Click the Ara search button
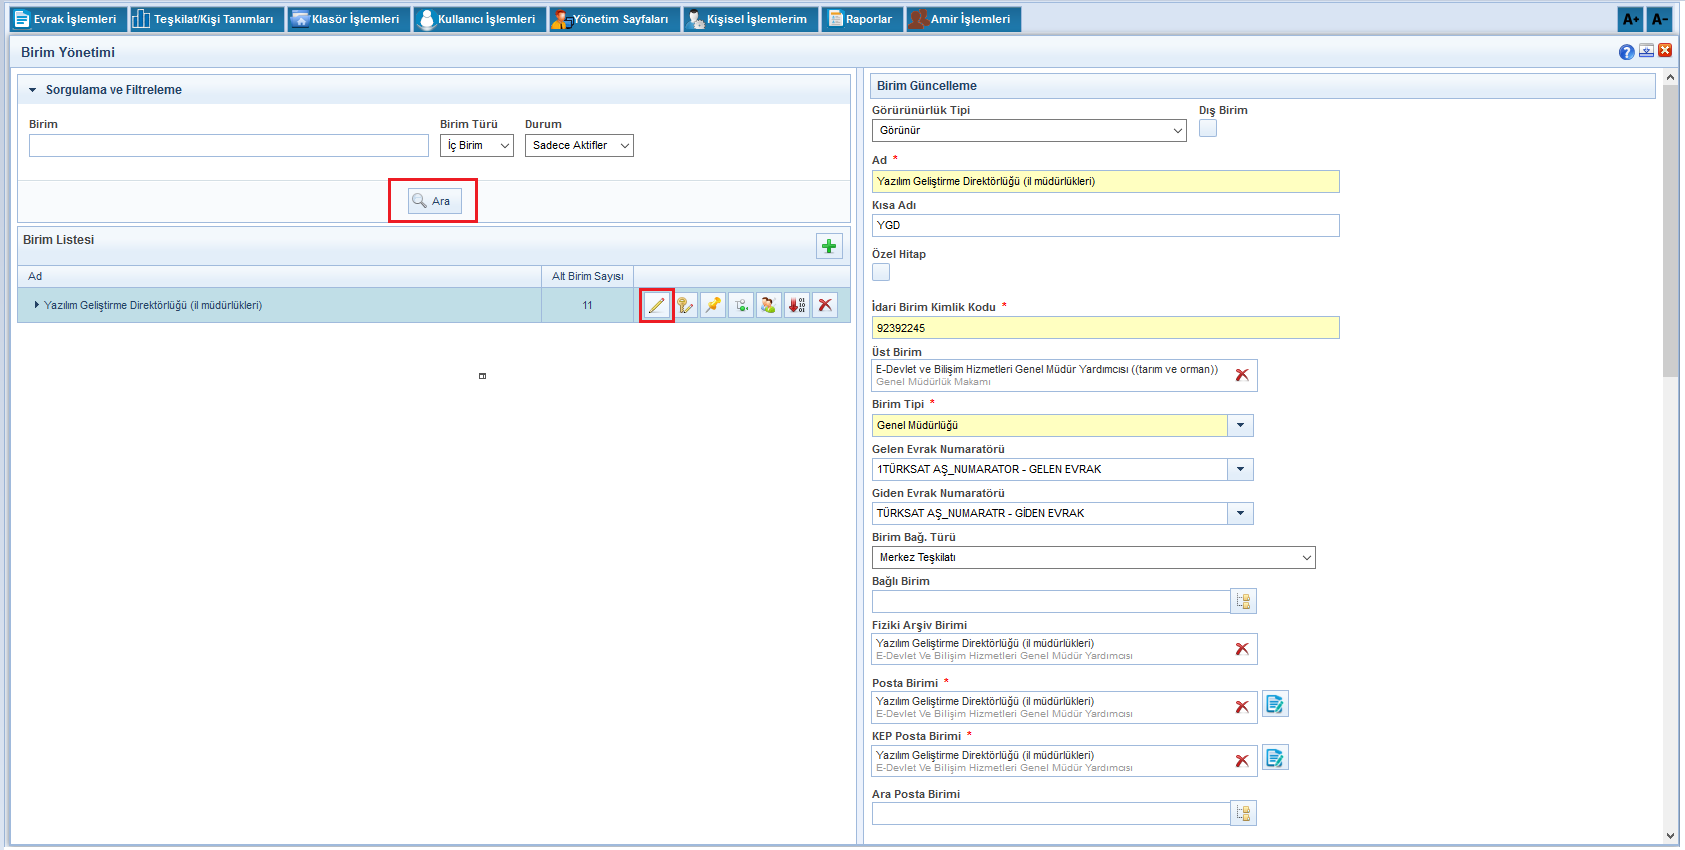1685x850 pixels. 434,201
